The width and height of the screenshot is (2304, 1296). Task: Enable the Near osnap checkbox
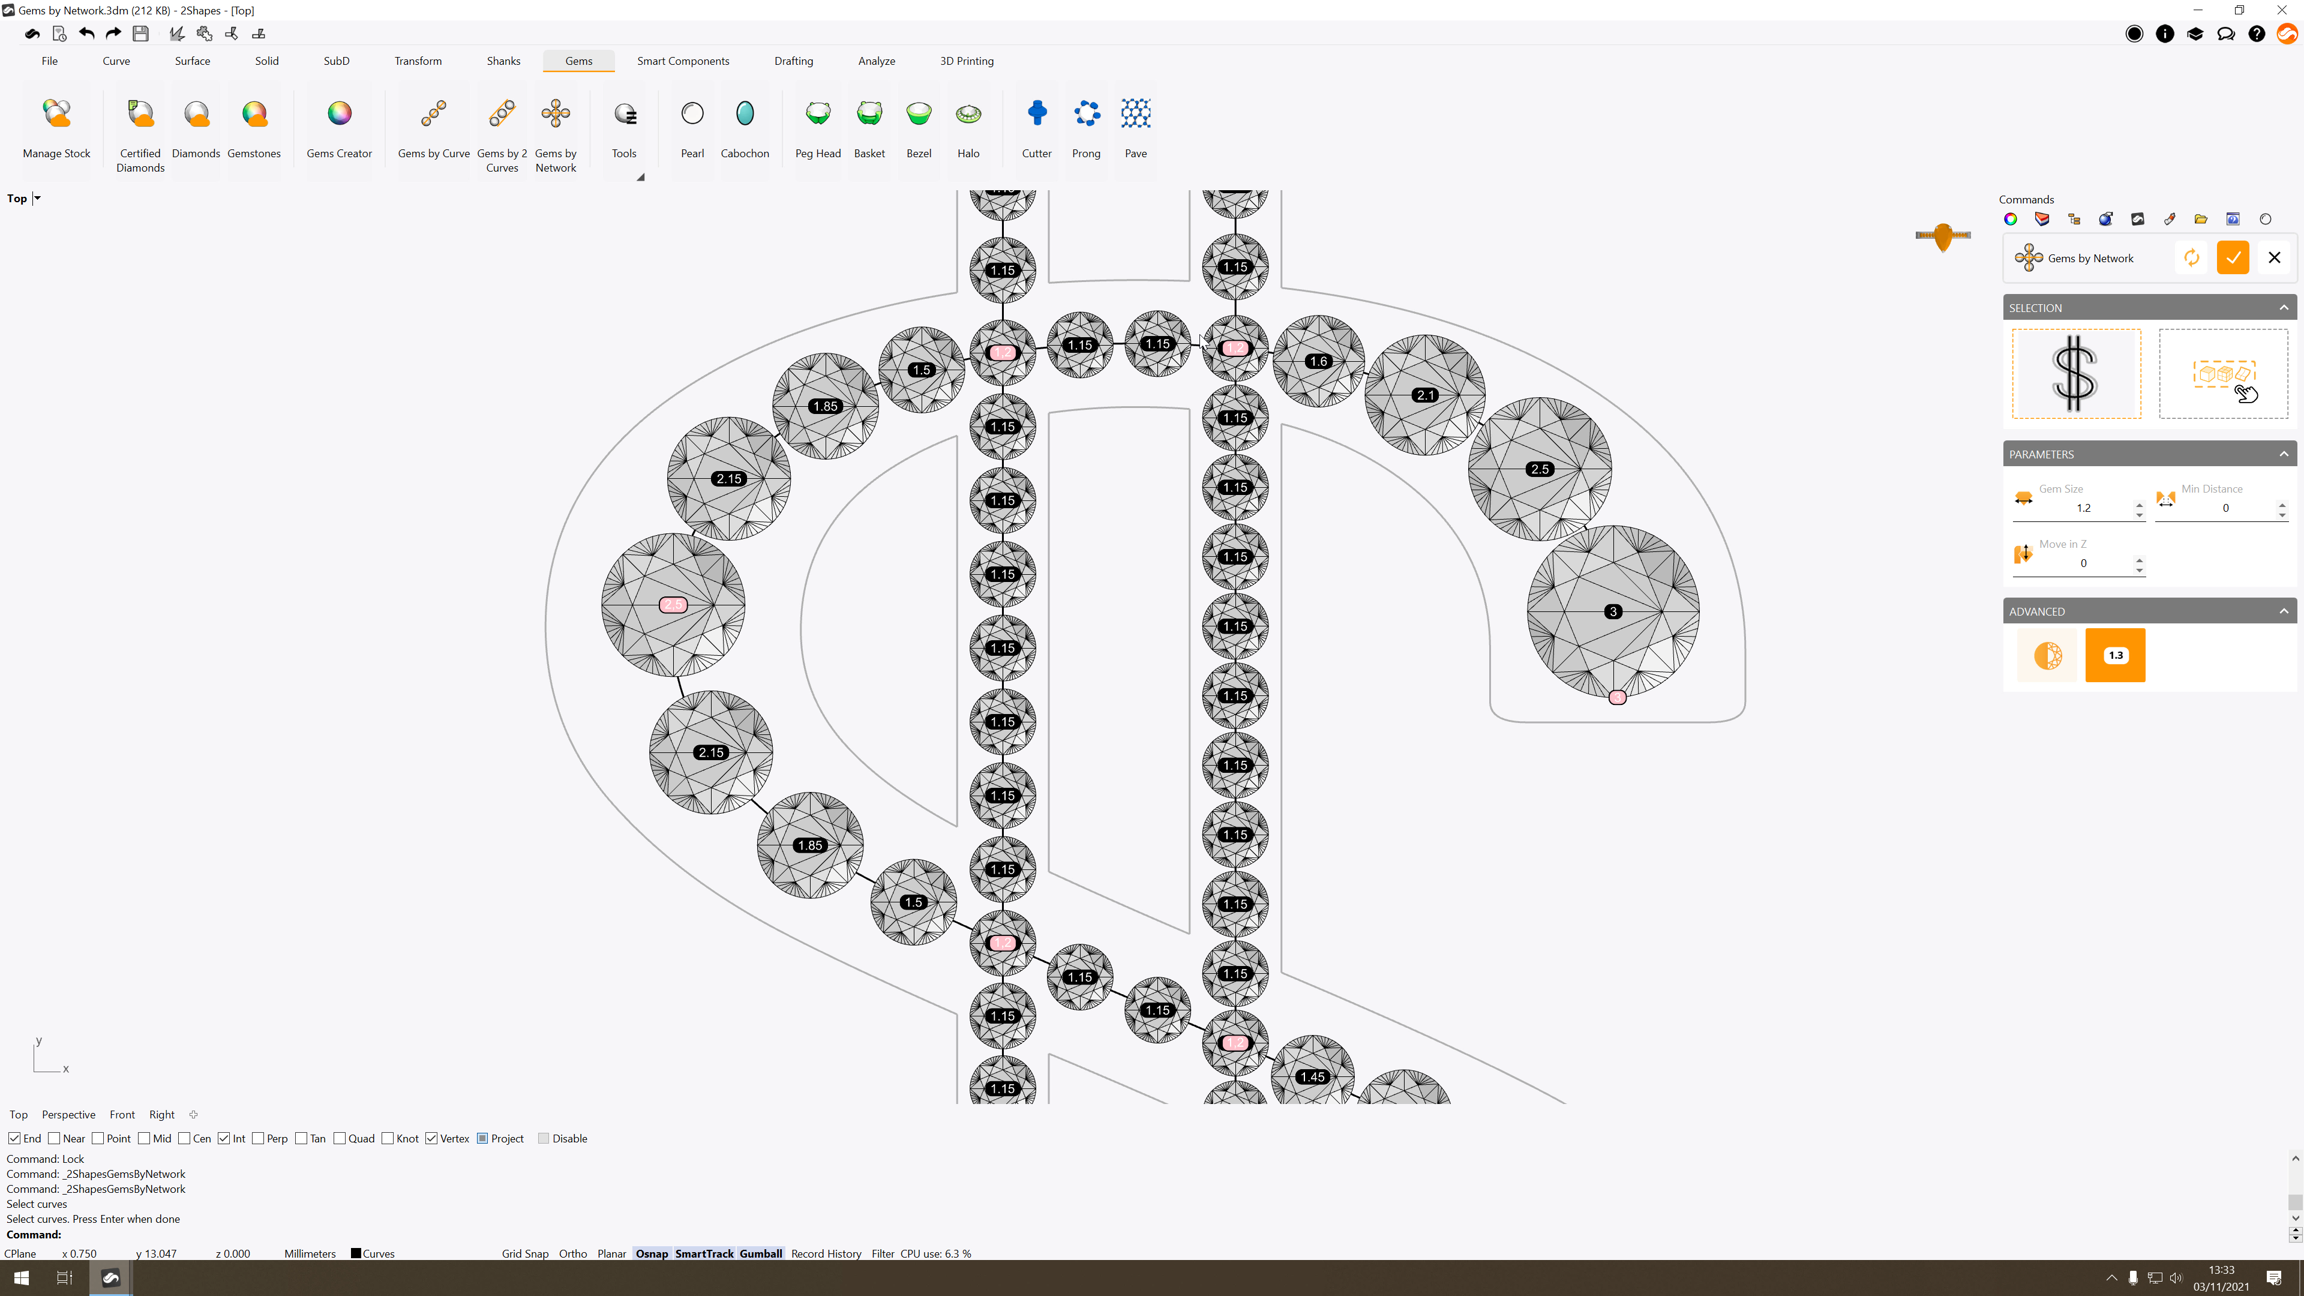(x=55, y=1138)
